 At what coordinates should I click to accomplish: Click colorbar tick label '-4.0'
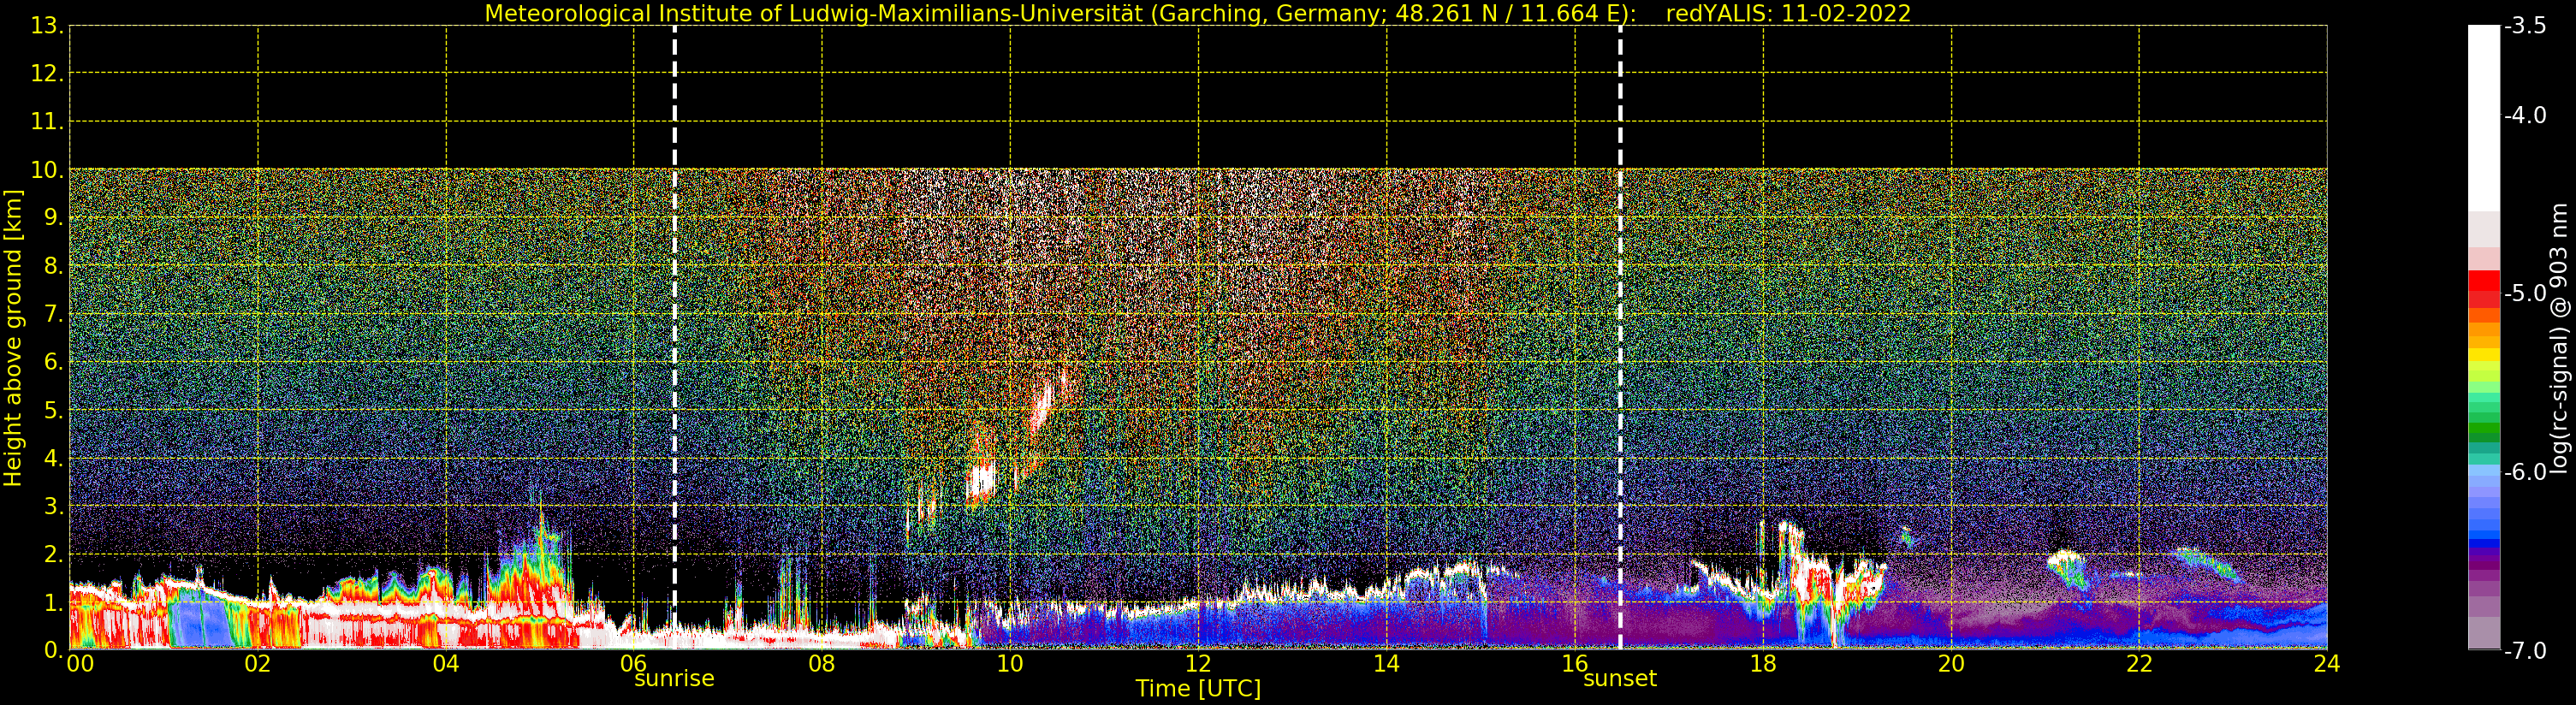(x=2526, y=115)
